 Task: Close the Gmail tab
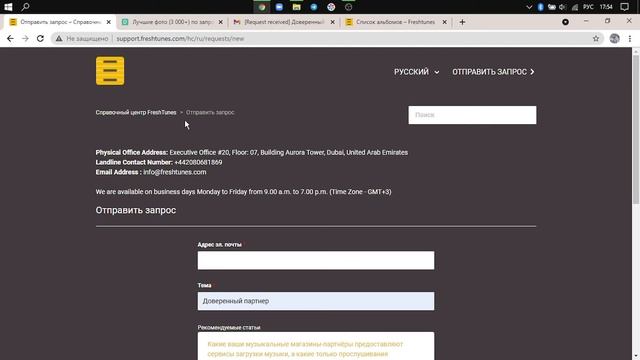click(332, 22)
